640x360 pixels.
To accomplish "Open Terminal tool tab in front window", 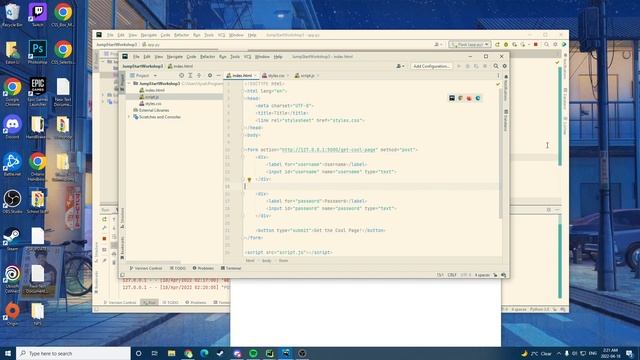I will click(x=231, y=268).
